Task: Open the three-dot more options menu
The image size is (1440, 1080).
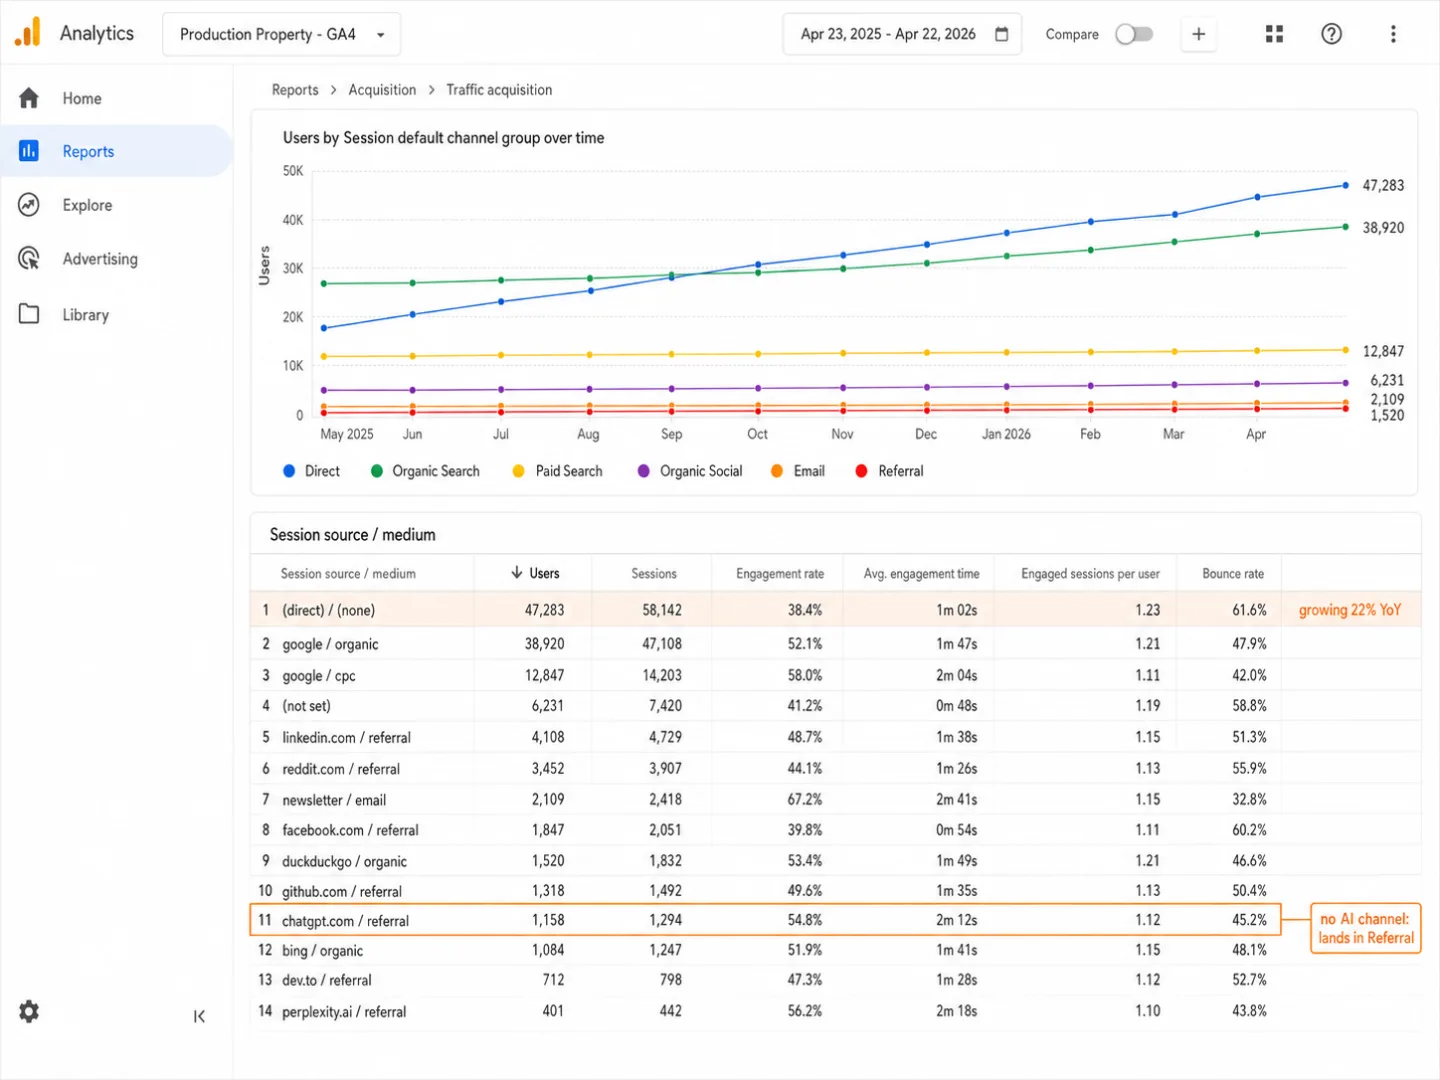Action: (x=1393, y=34)
